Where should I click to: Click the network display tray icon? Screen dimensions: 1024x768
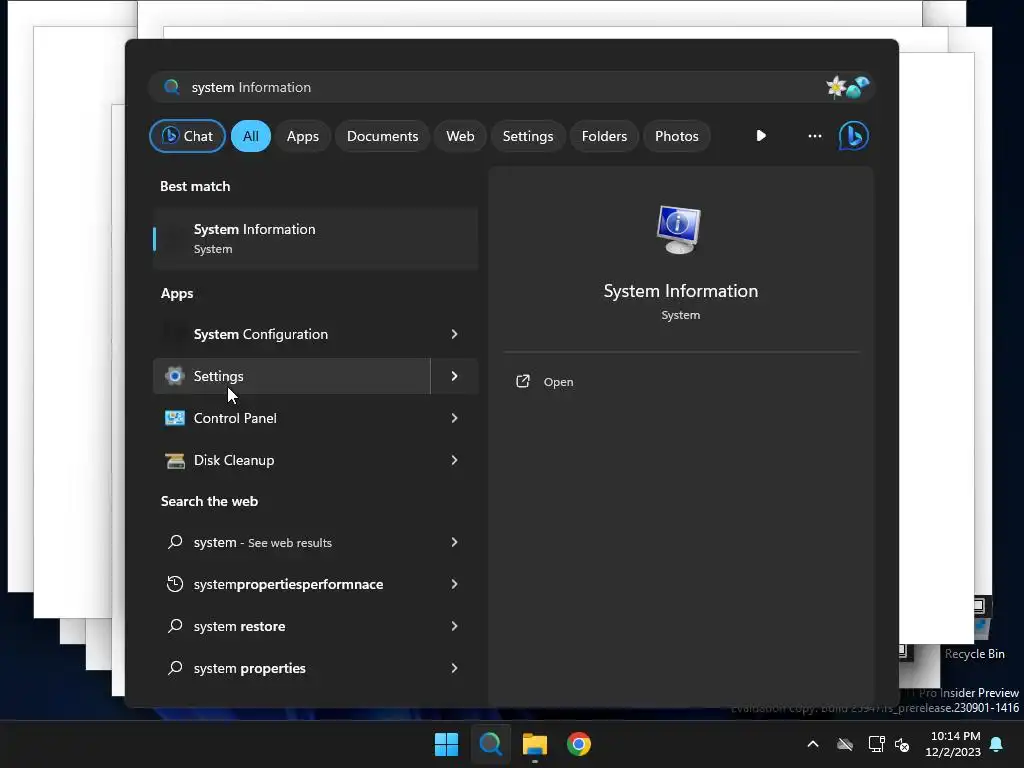tap(876, 744)
